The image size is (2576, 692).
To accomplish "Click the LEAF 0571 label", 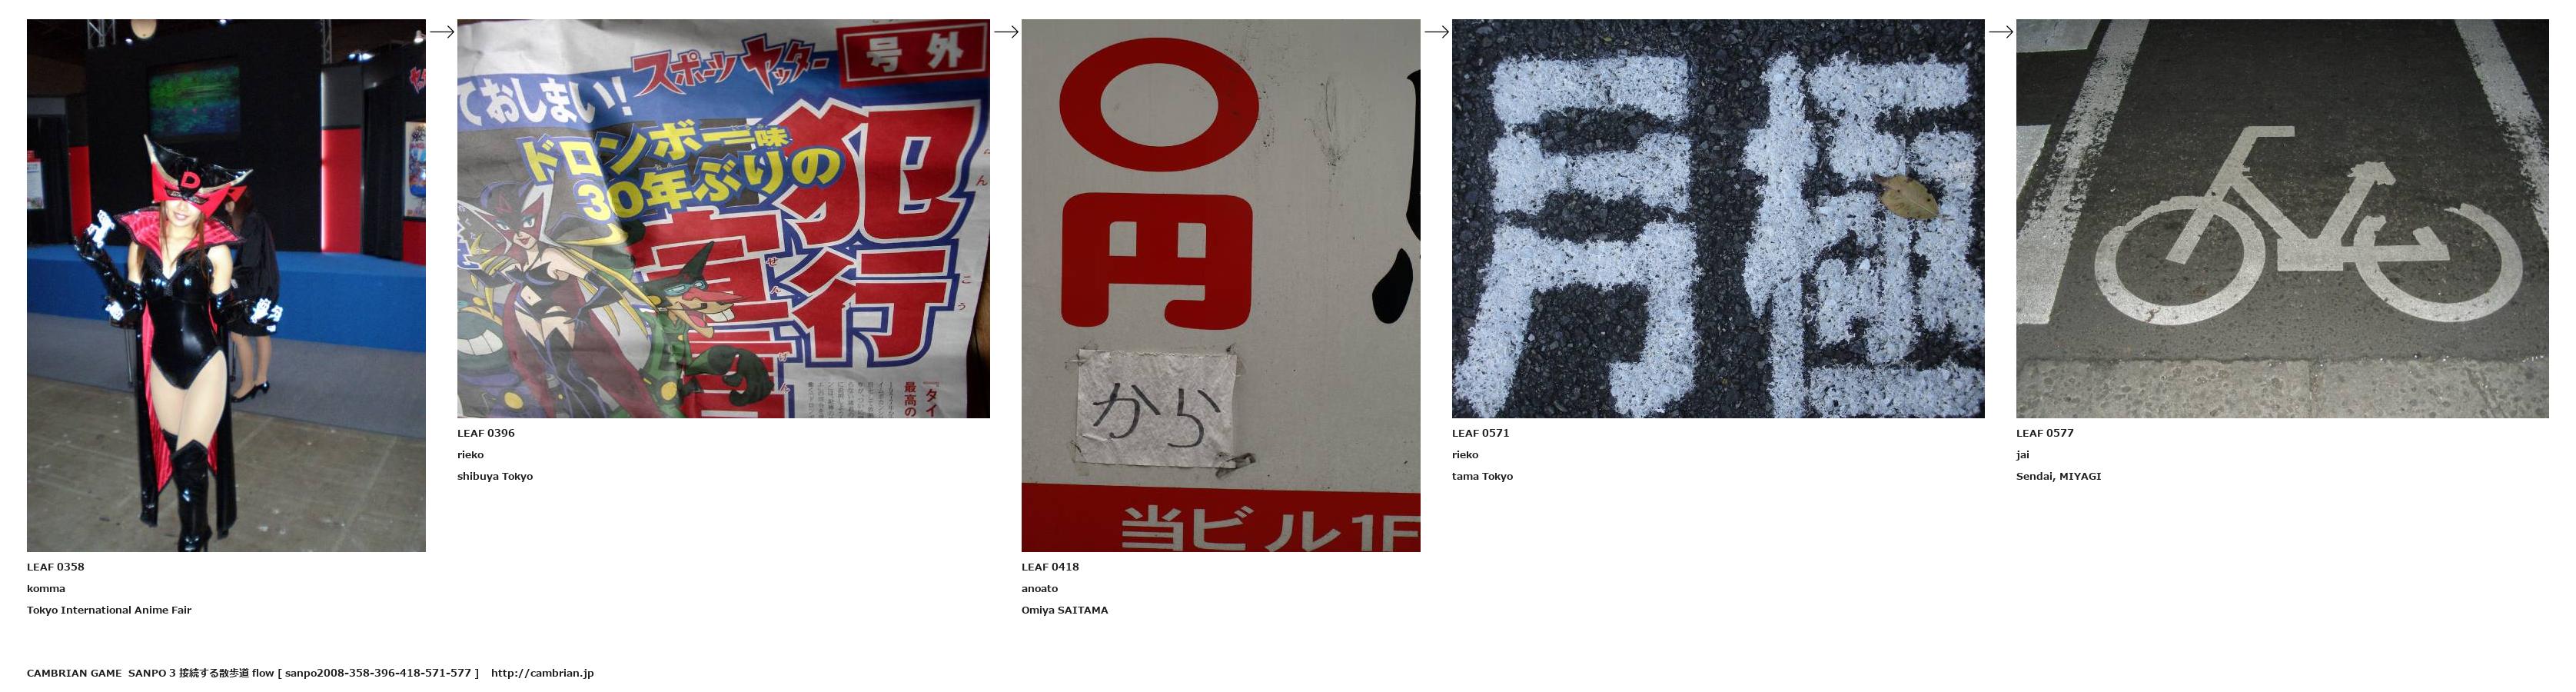I will click(x=1480, y=433).
